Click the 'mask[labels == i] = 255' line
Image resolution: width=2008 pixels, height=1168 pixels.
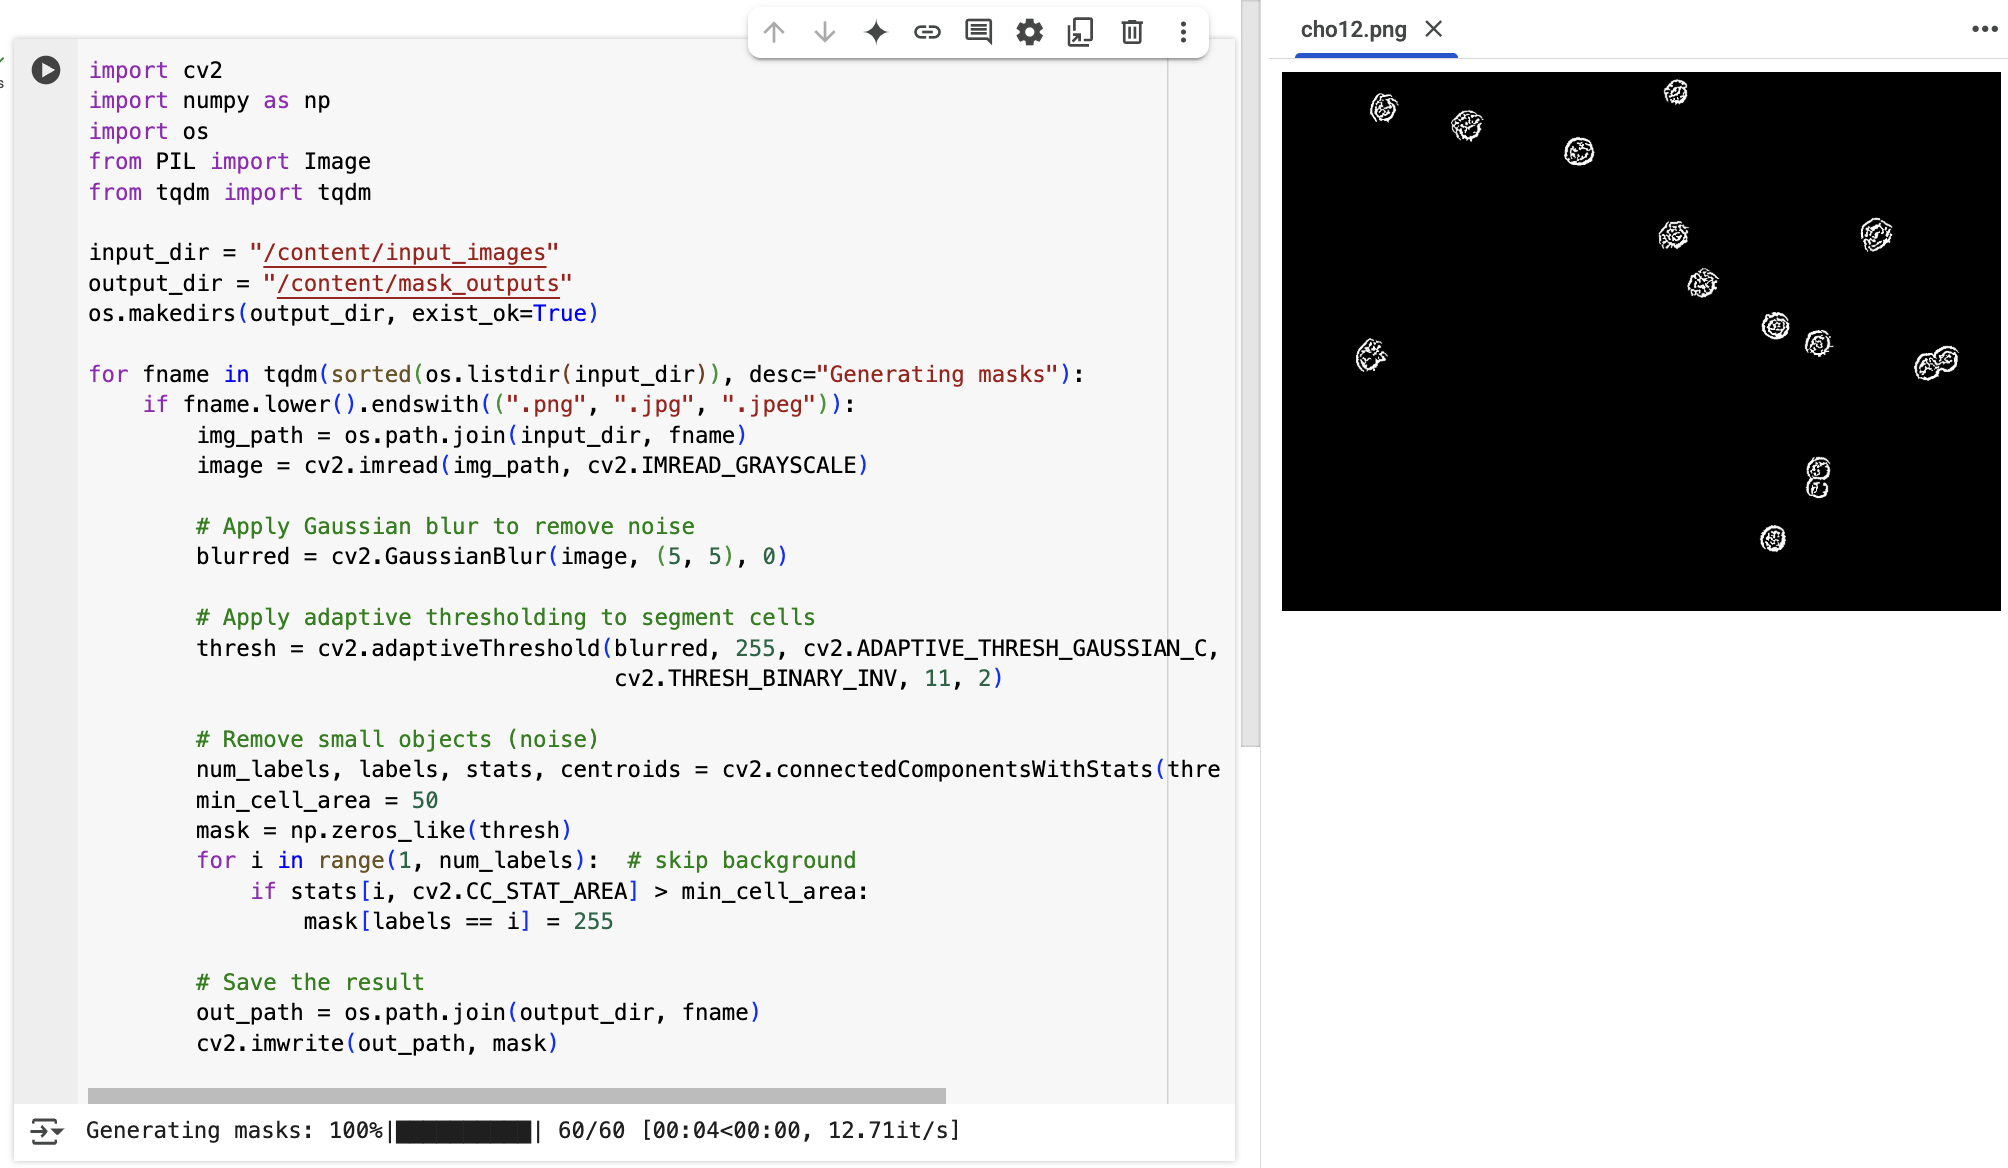(x=458, y=922)
